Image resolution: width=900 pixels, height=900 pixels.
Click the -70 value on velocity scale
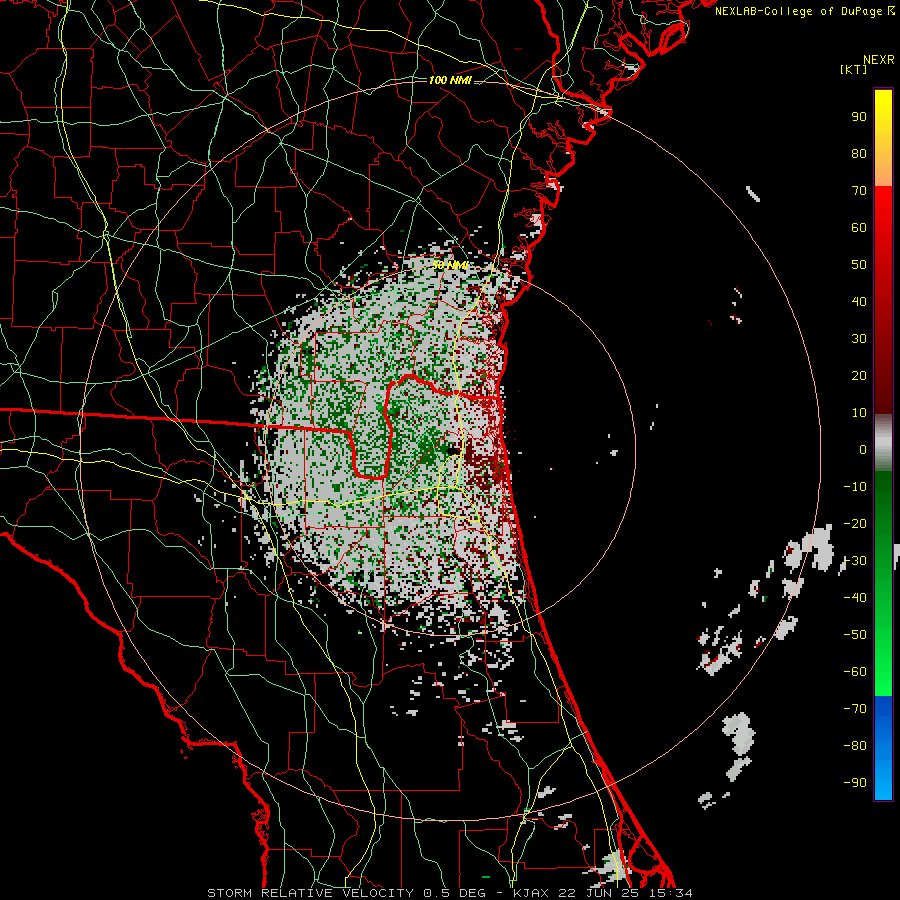pos(855,709)
